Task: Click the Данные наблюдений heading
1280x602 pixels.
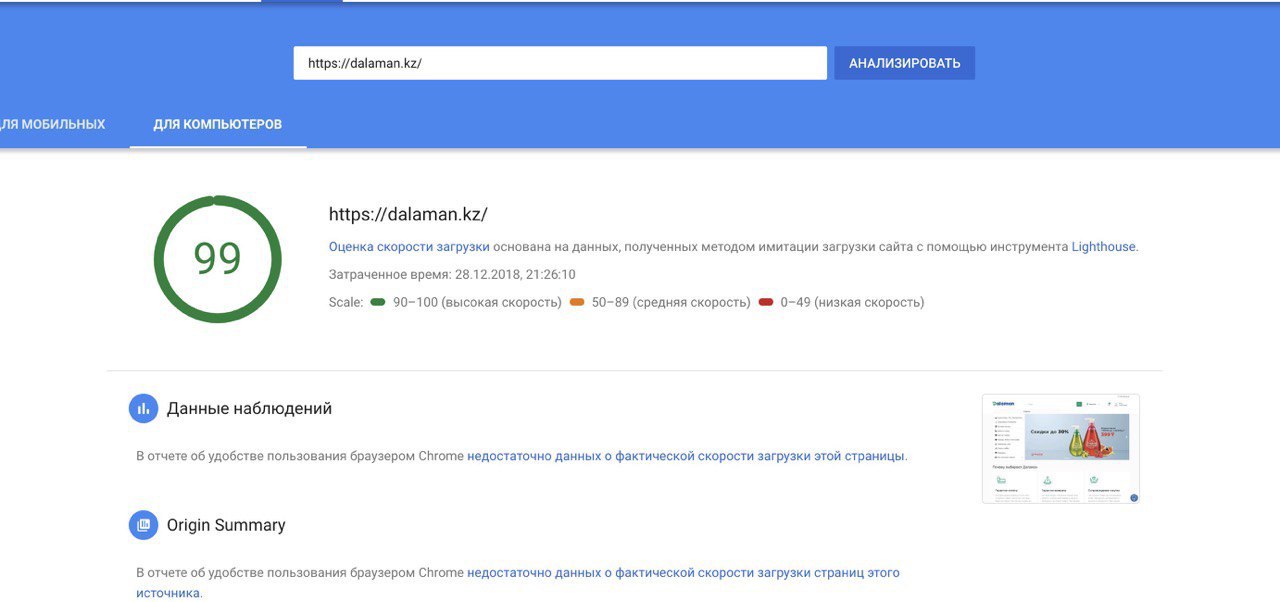Action: click(249, 408)
